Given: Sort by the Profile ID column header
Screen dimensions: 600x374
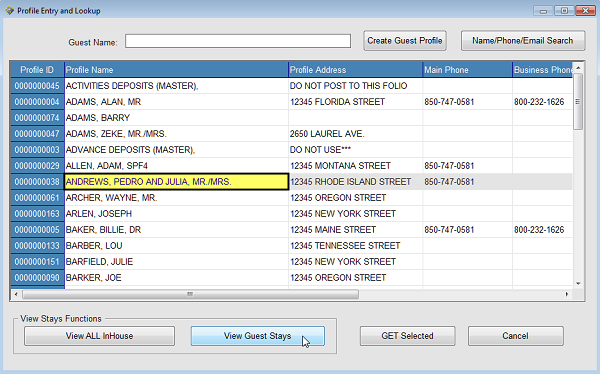Looking at the screenshot, I should coord(37,70).
